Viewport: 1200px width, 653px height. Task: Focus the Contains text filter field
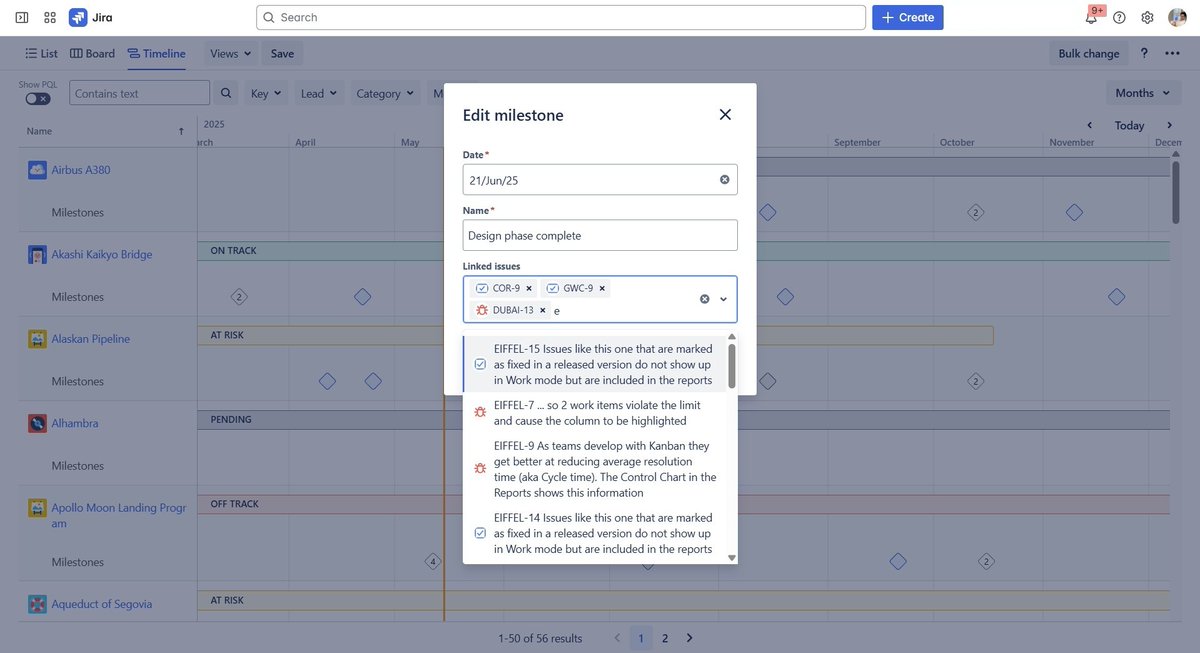point(139,93)
